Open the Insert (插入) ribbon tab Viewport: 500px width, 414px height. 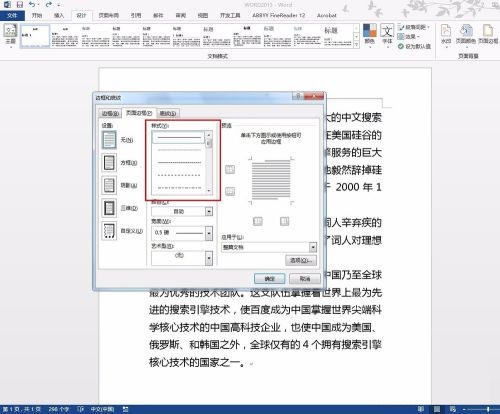(59, 15)
